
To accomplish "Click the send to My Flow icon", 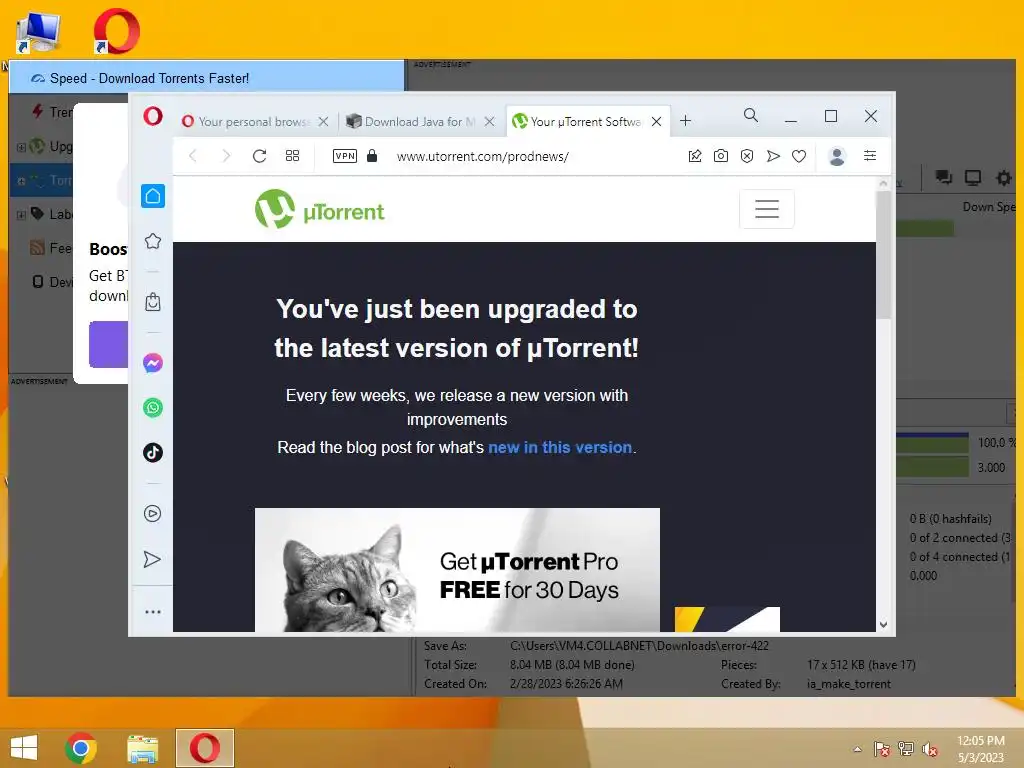I will pyautogui.click(x=773, y=156).
